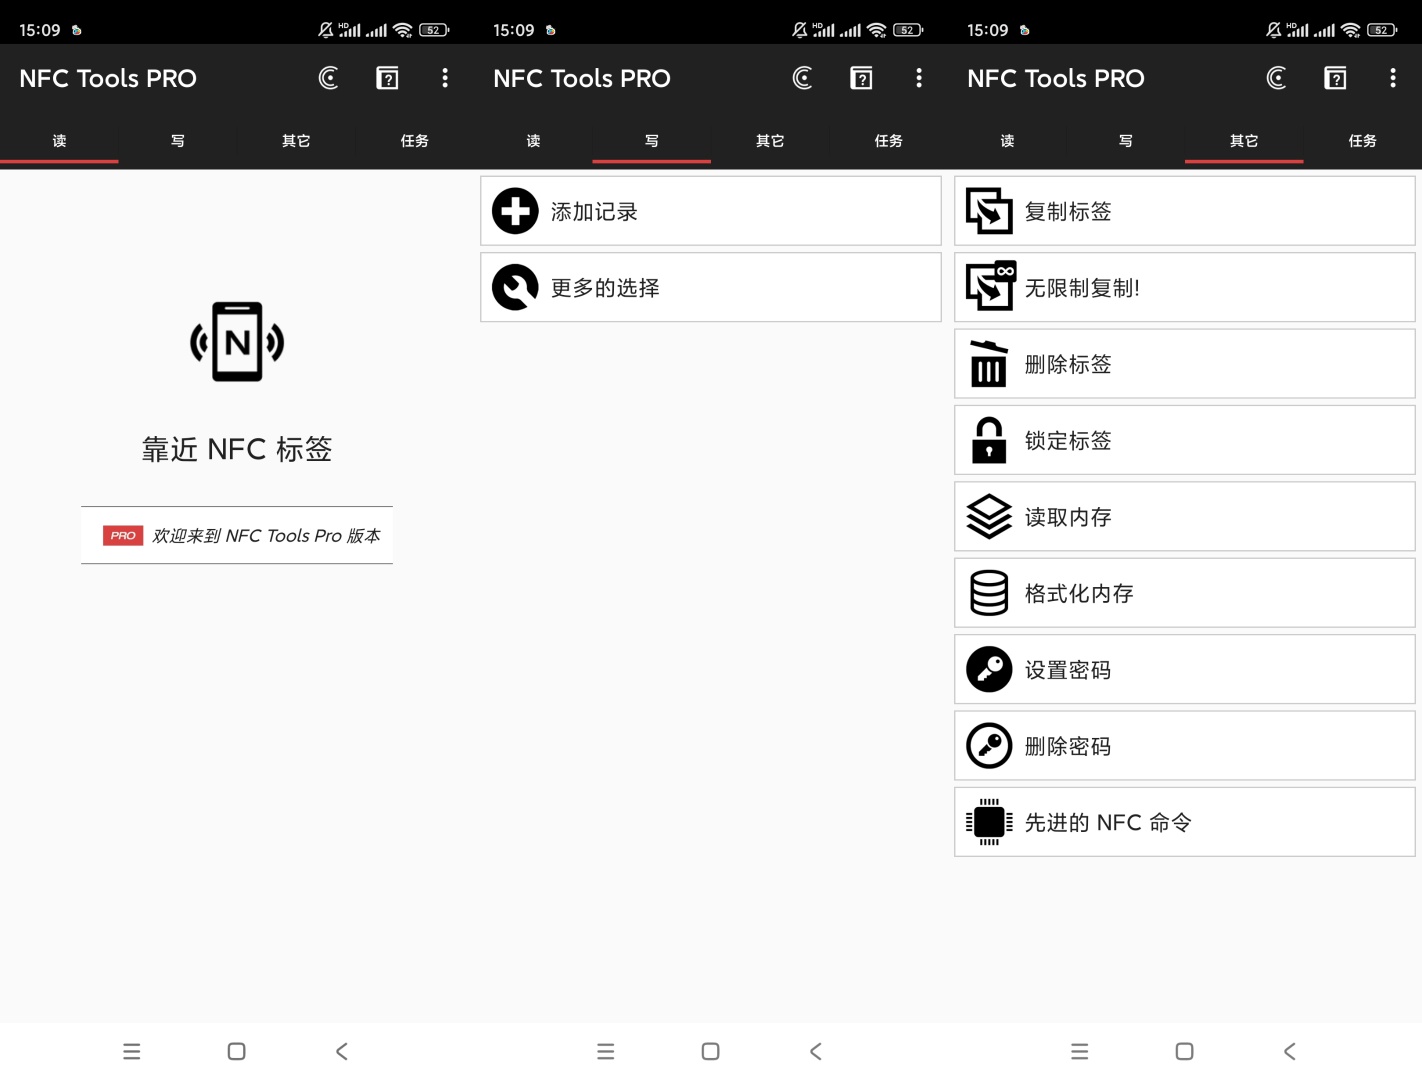The image size is (1422, 1080).
Task: Select the red-underlined 其它 tab
Action: coord(1244,141)
